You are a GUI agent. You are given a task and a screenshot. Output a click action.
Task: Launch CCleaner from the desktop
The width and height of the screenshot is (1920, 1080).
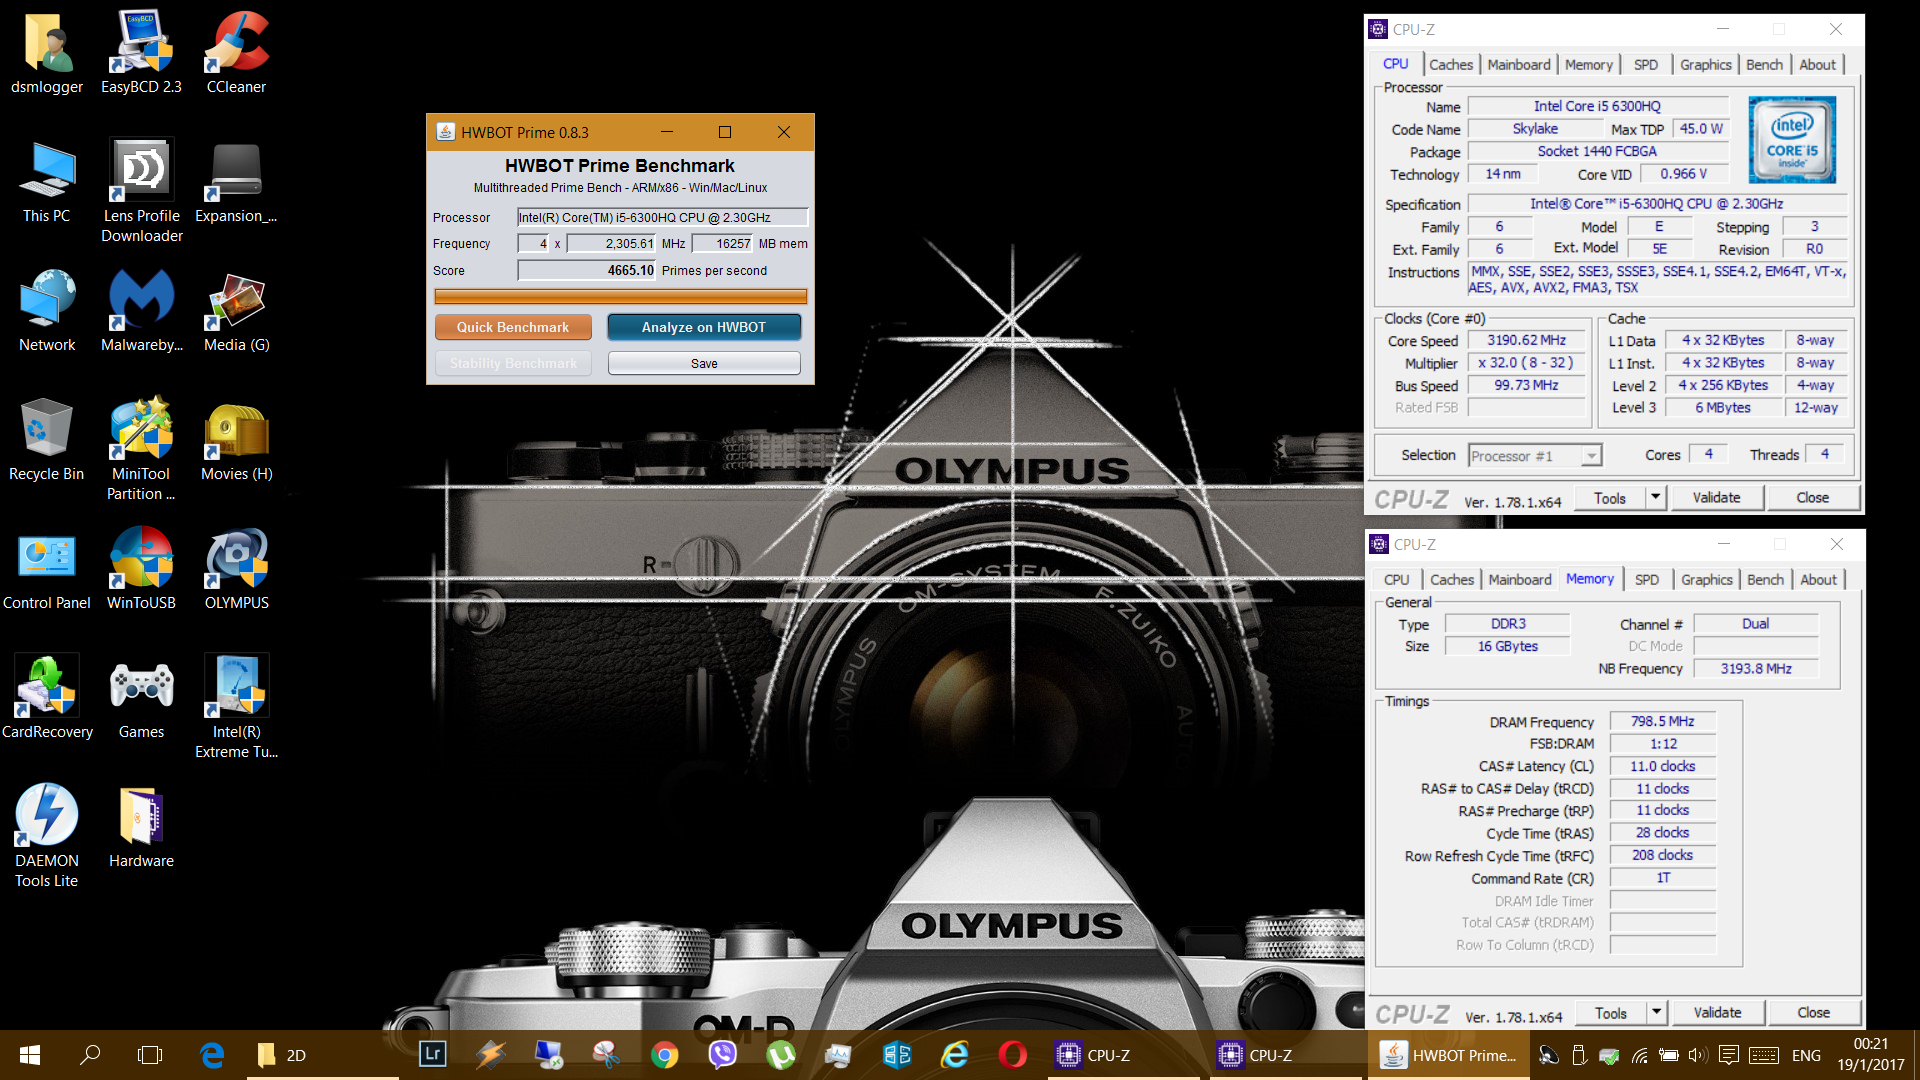click(x=236, y=54)
